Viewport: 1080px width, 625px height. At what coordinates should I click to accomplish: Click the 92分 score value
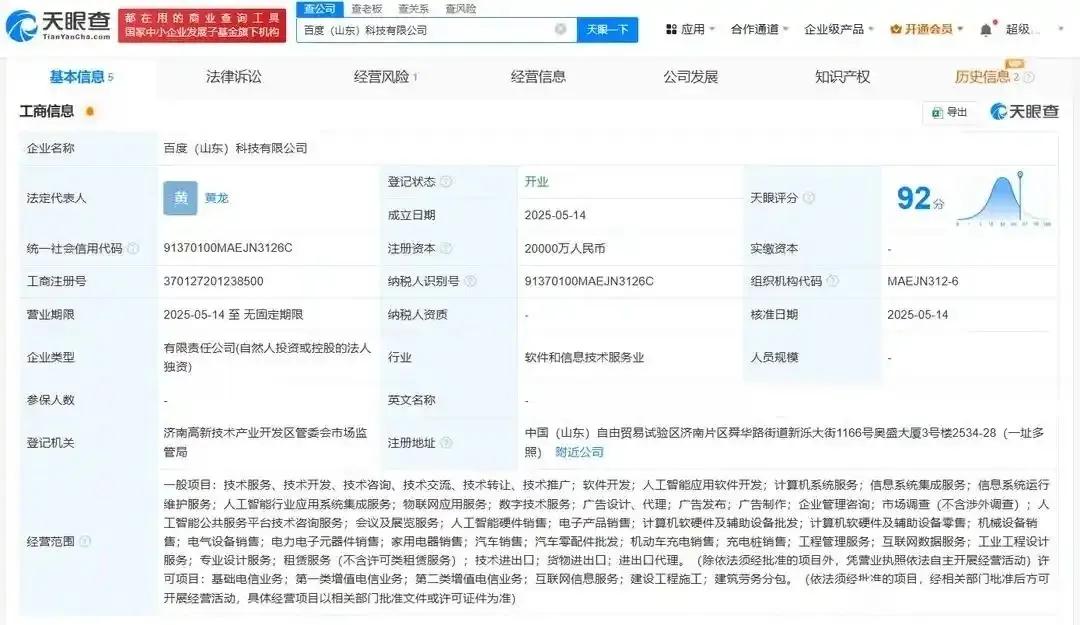[x=920, y=199]
